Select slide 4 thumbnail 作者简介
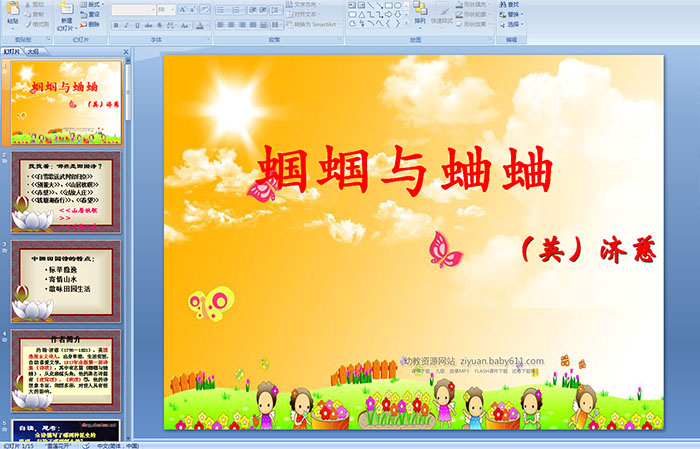The height and width of the screenshot is (449, 700). [66, 370]
